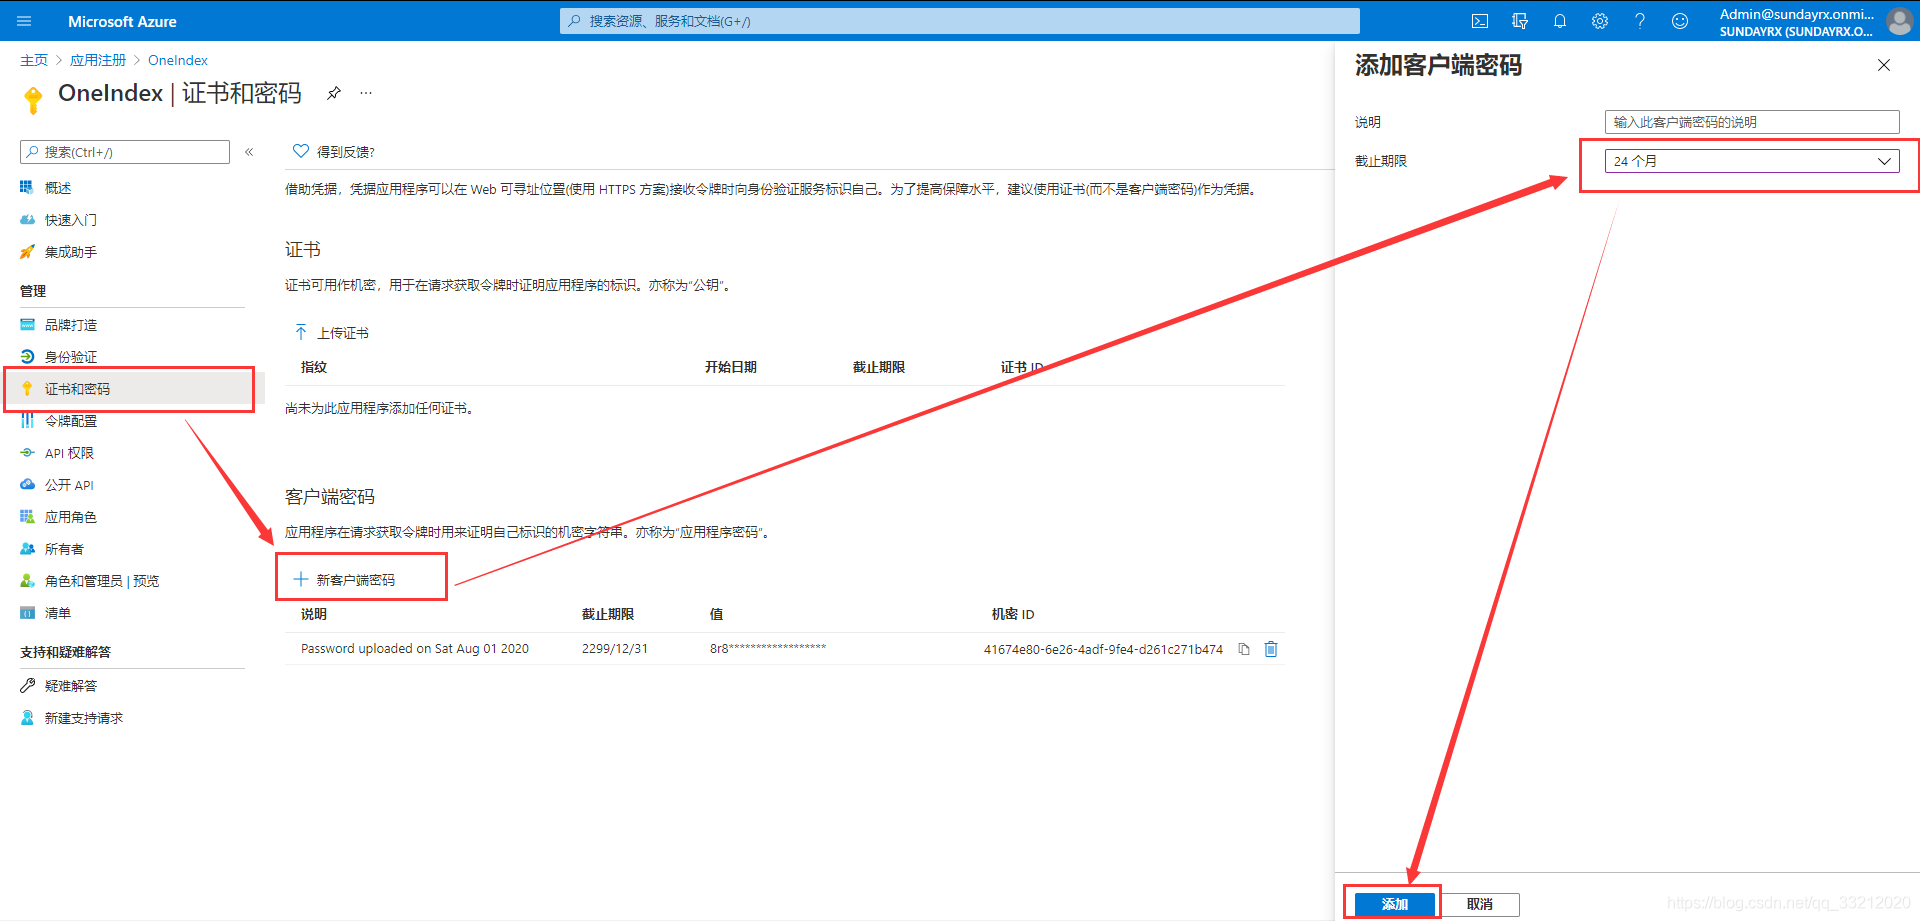
Task: Open API 权限 in the sidebar
Action: tap(69, 453)
